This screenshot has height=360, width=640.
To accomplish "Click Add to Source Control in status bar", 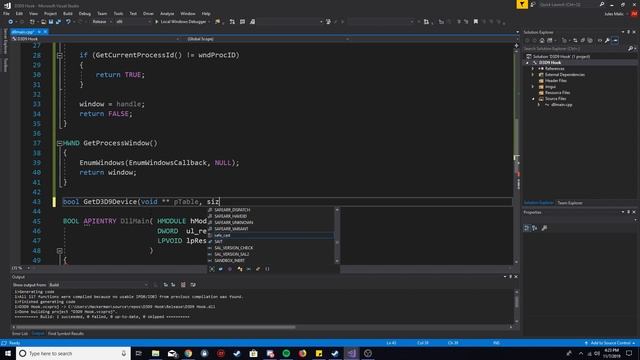I will coord(610,343).
